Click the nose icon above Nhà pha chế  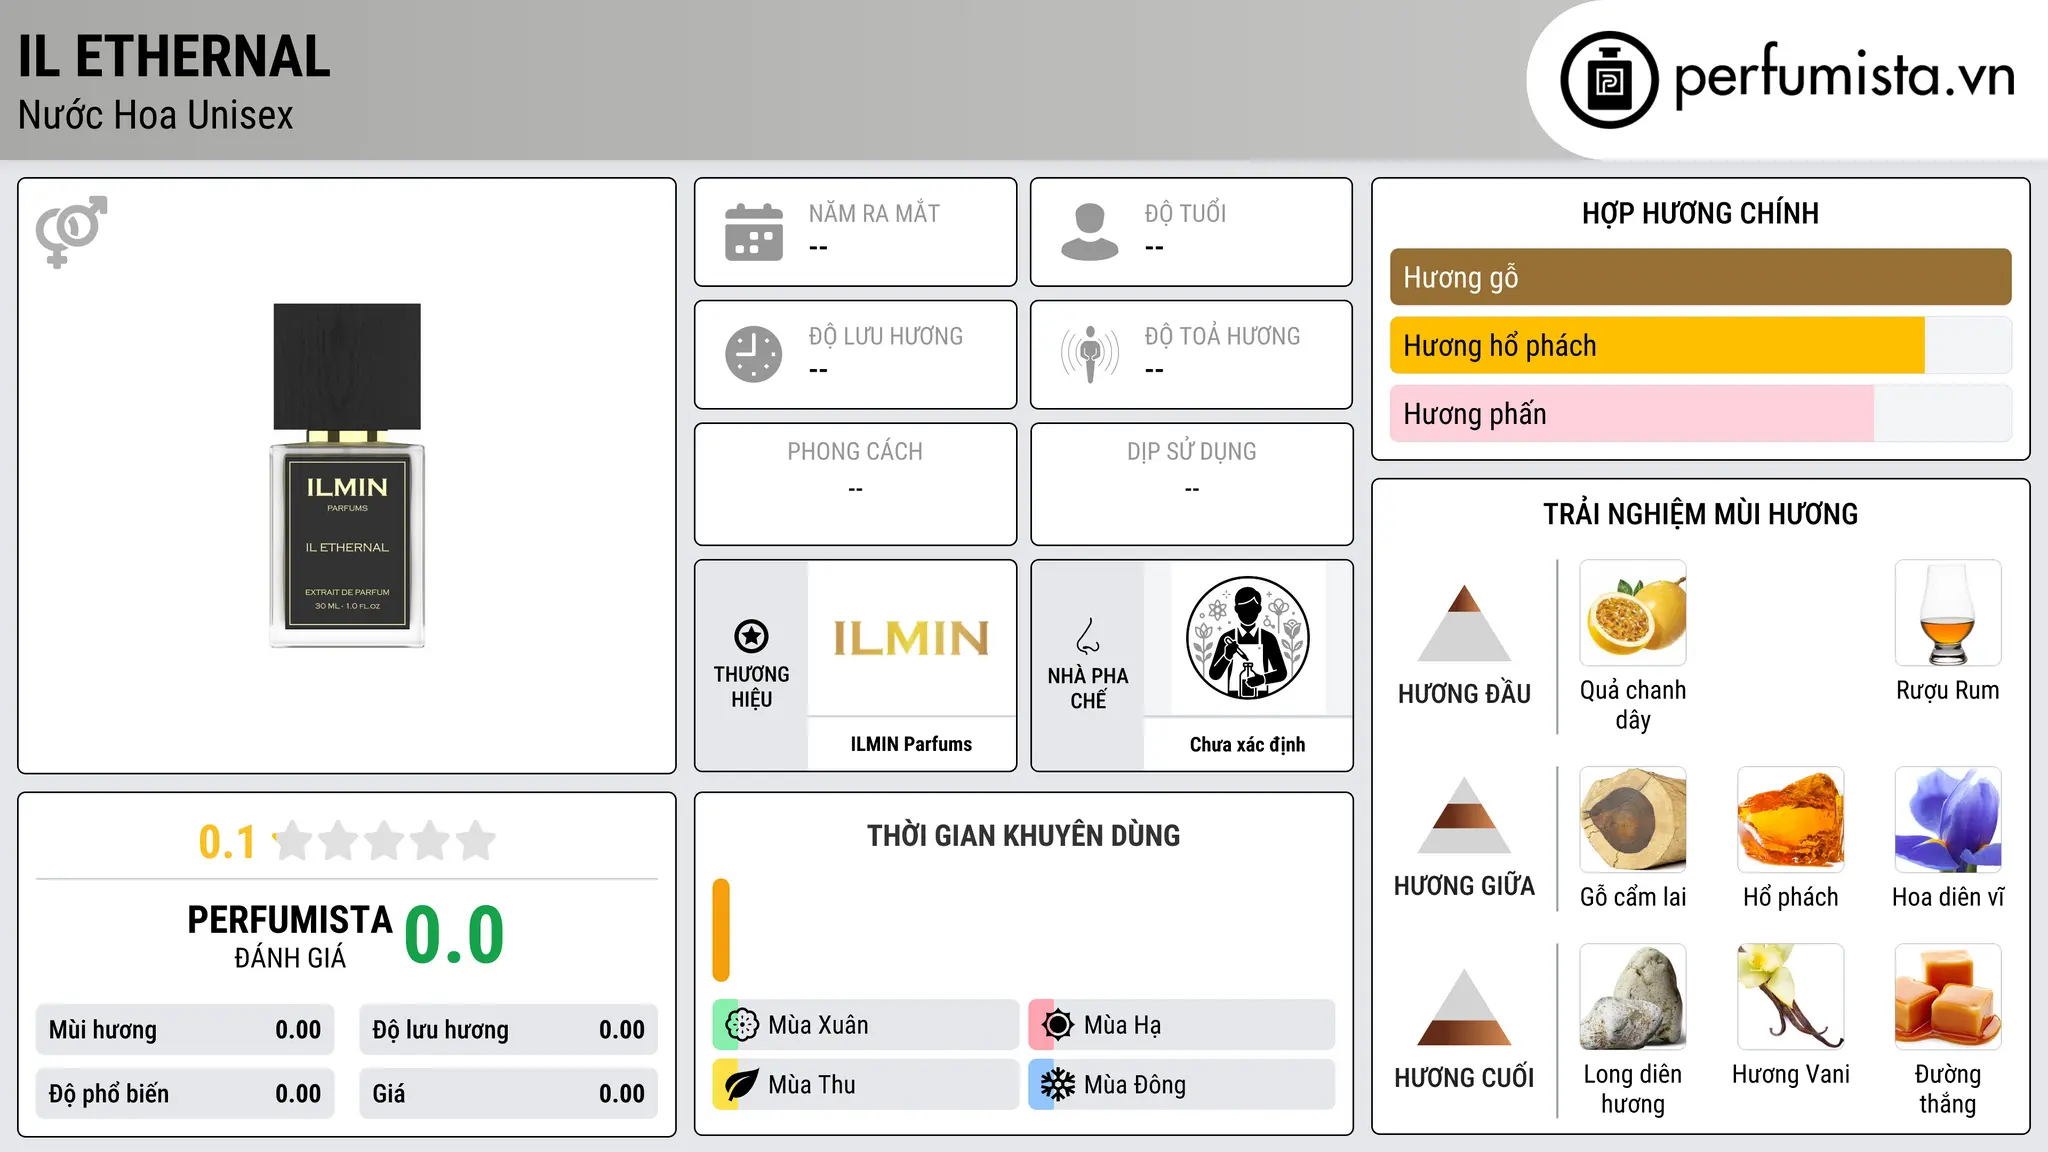[1088, 636]
